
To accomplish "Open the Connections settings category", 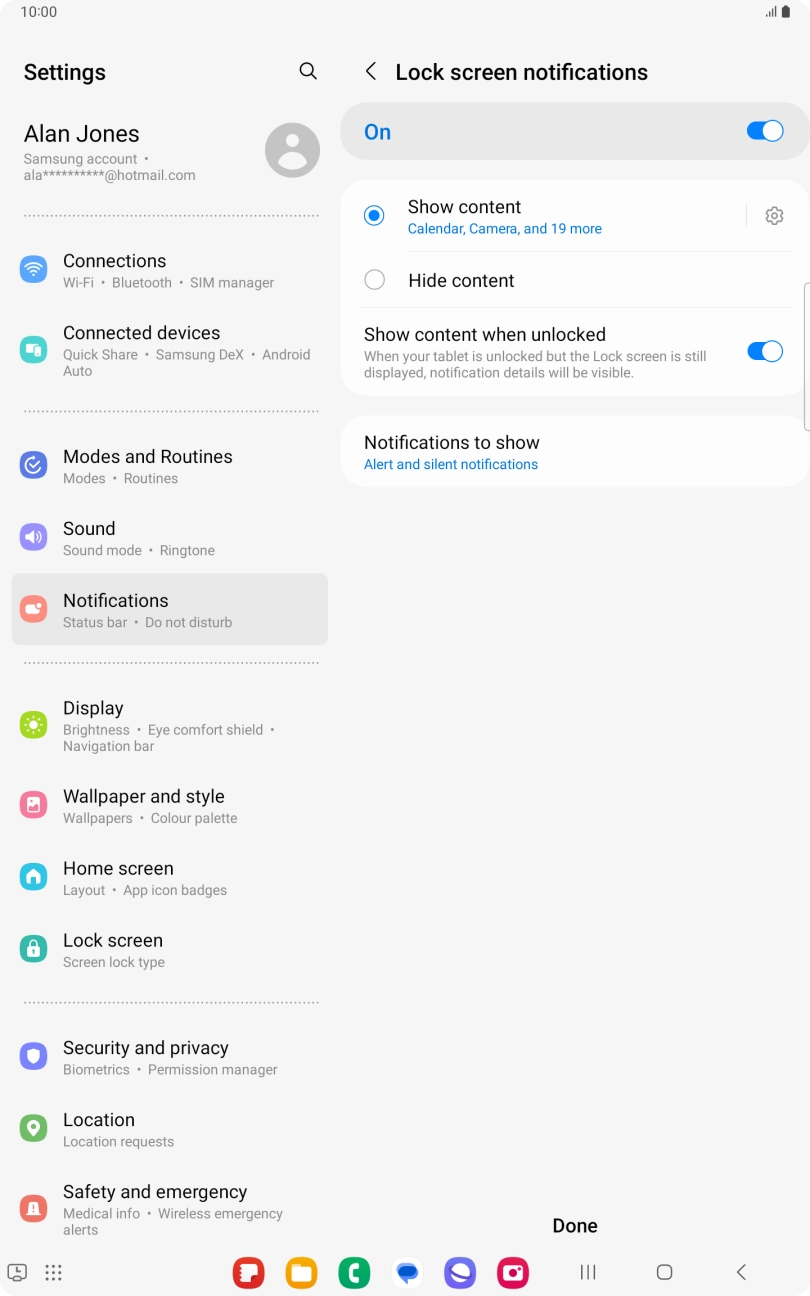I will [169, 270].
